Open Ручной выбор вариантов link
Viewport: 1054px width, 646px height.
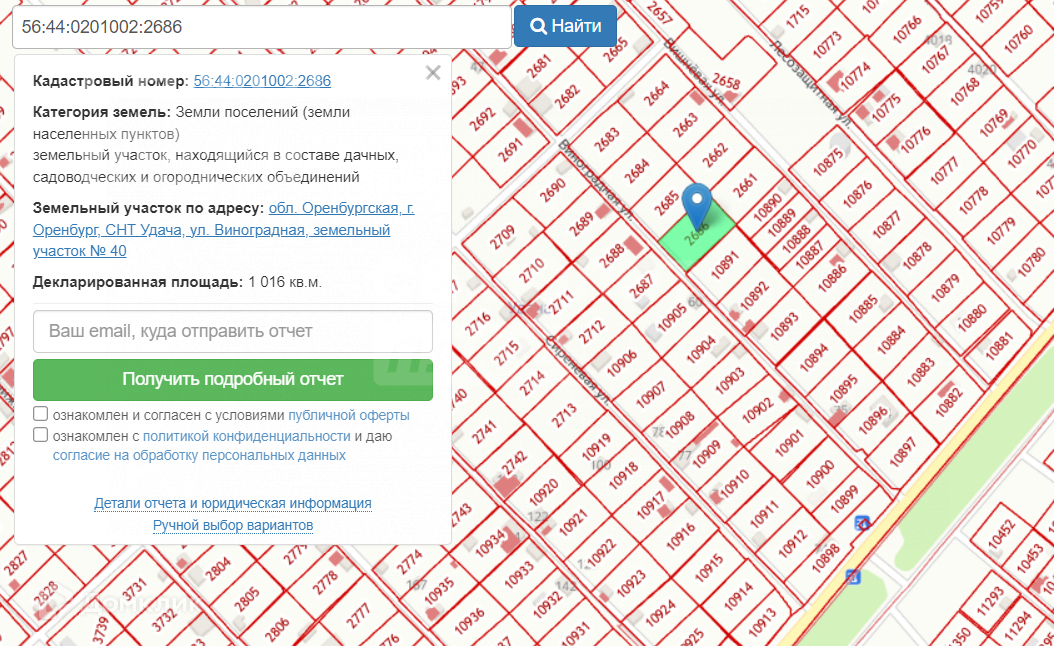[x=233, y=525]
